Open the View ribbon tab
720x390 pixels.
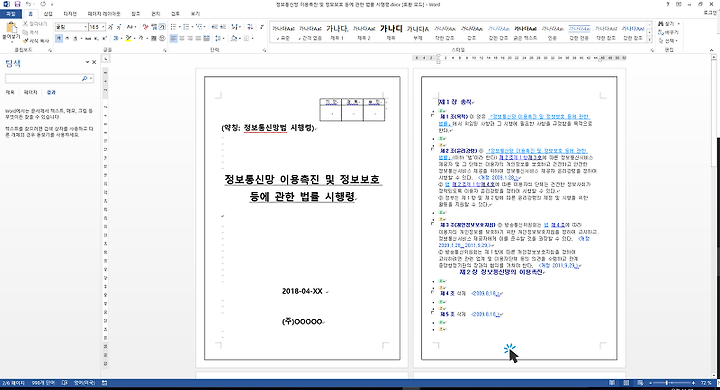click(x=195, y=14)
